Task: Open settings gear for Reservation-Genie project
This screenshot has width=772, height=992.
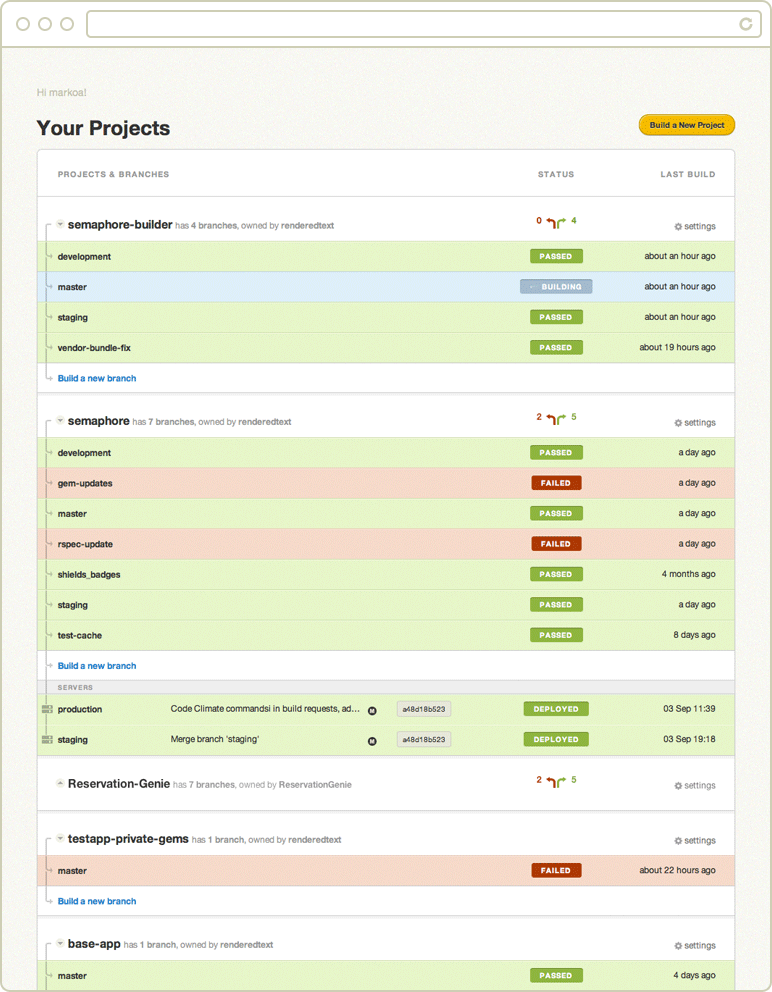Action: pyautogui.click(x=679, y=786)
